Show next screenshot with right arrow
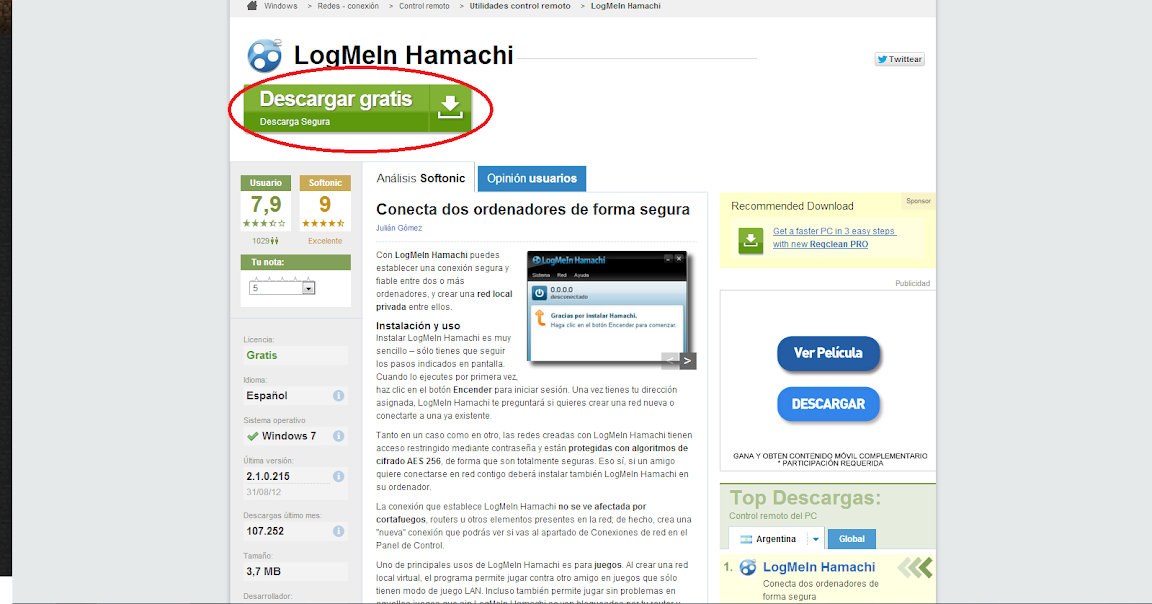1152x604 pixels. (x=688, y=360)
